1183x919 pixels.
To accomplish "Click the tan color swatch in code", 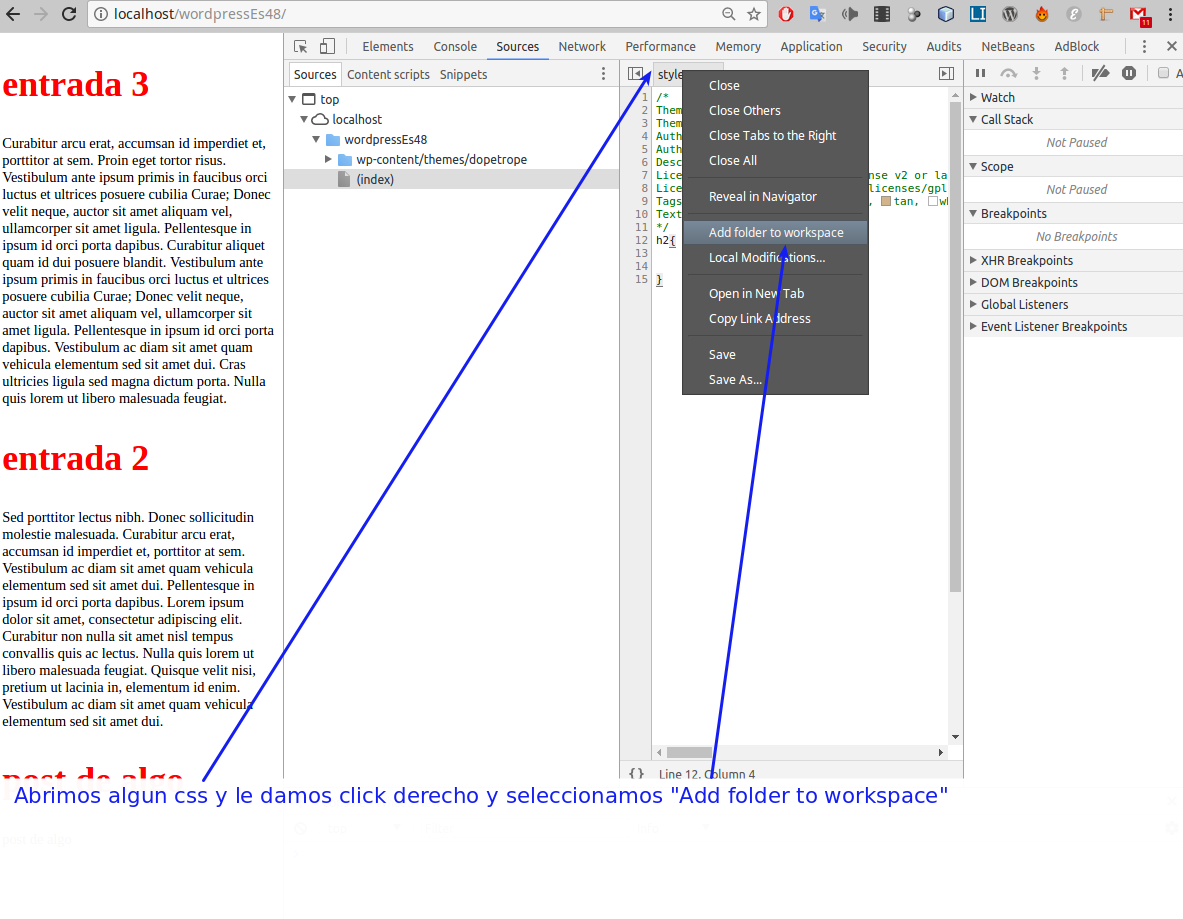I will (x=886, y=201).
